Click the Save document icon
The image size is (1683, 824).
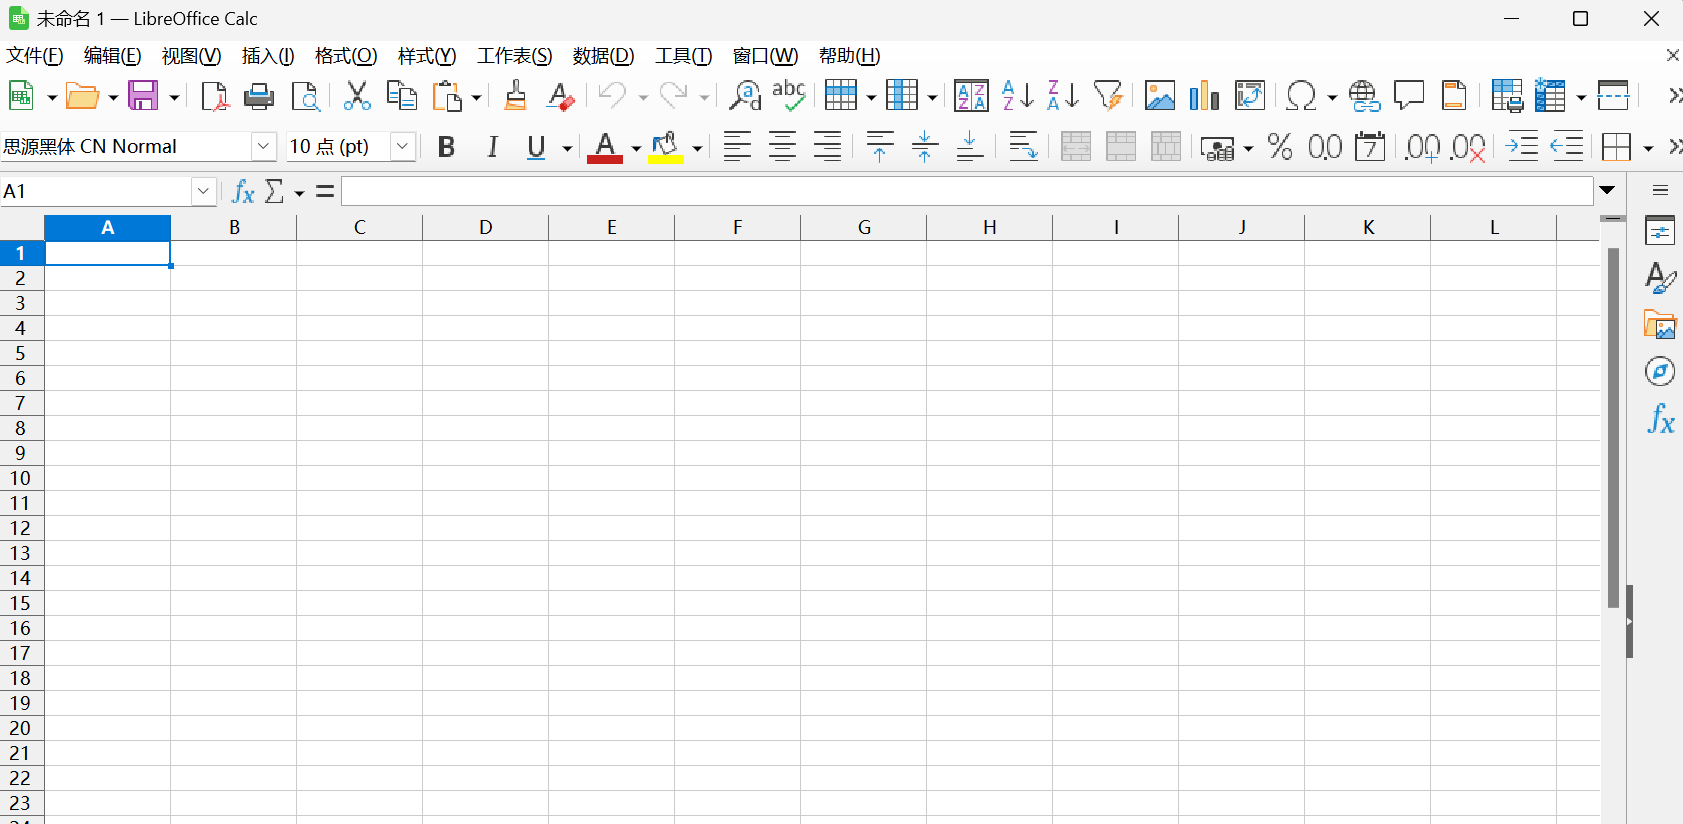[143, 96]
